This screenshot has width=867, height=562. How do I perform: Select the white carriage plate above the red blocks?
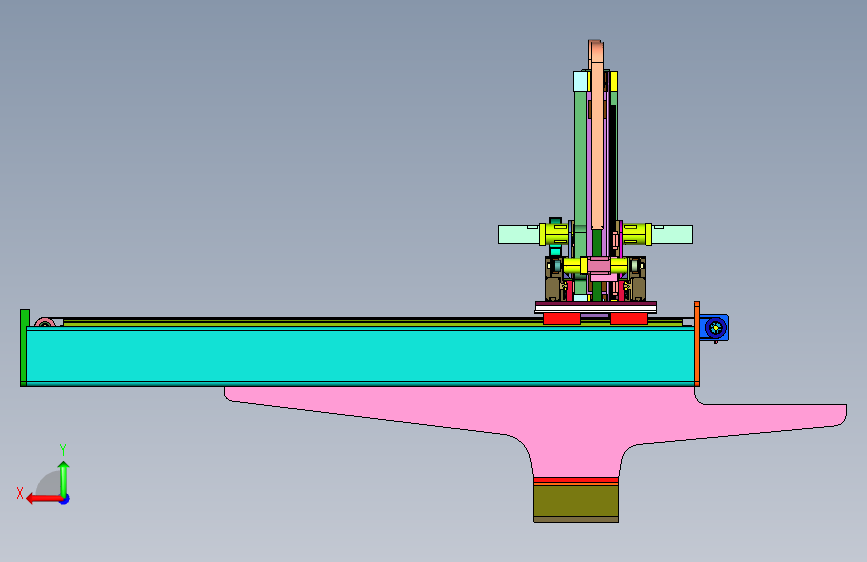pos(596,308)
